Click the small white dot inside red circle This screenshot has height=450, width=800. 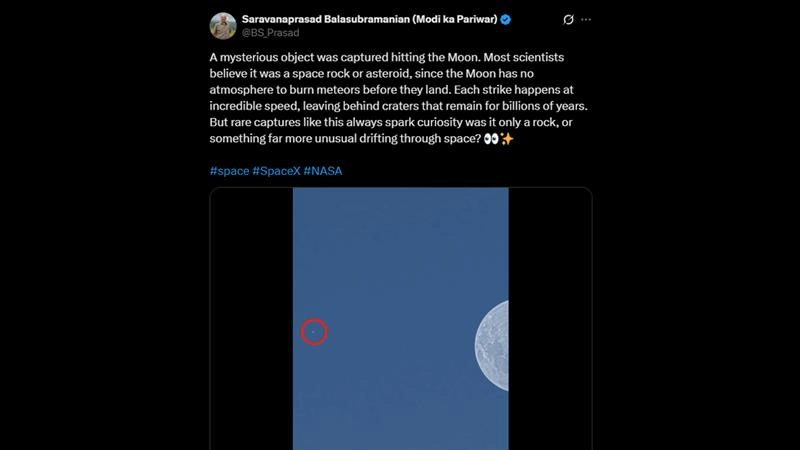pyautogui.click(x=313, y=330)
